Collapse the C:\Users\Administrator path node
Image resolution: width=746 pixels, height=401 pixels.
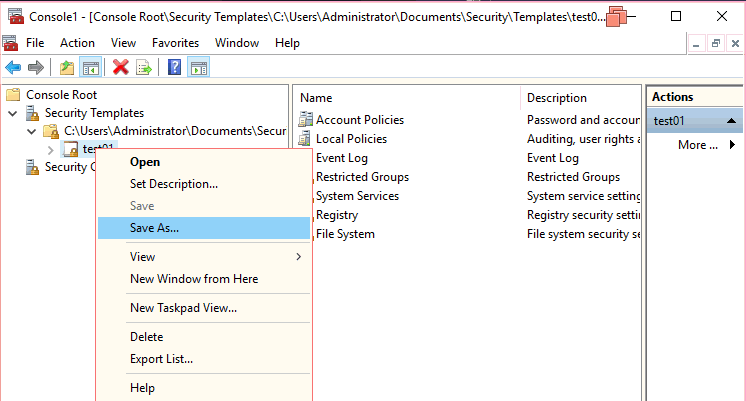[31, 132]
